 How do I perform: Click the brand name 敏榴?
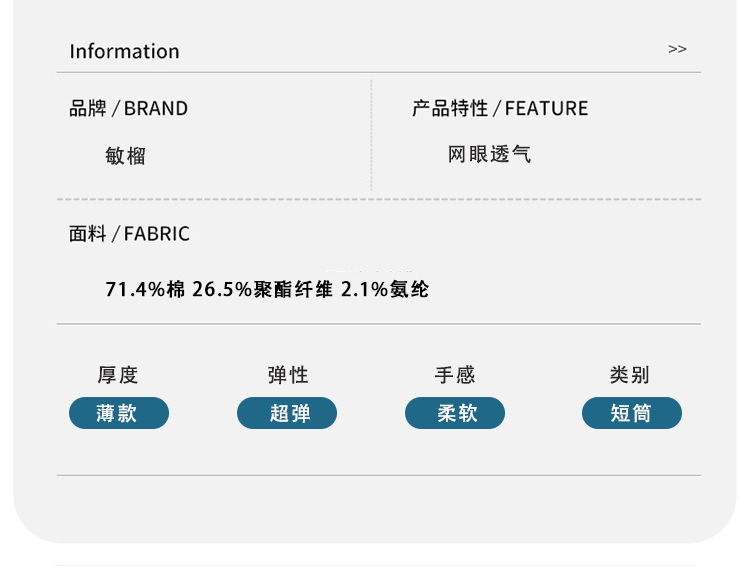126,156
